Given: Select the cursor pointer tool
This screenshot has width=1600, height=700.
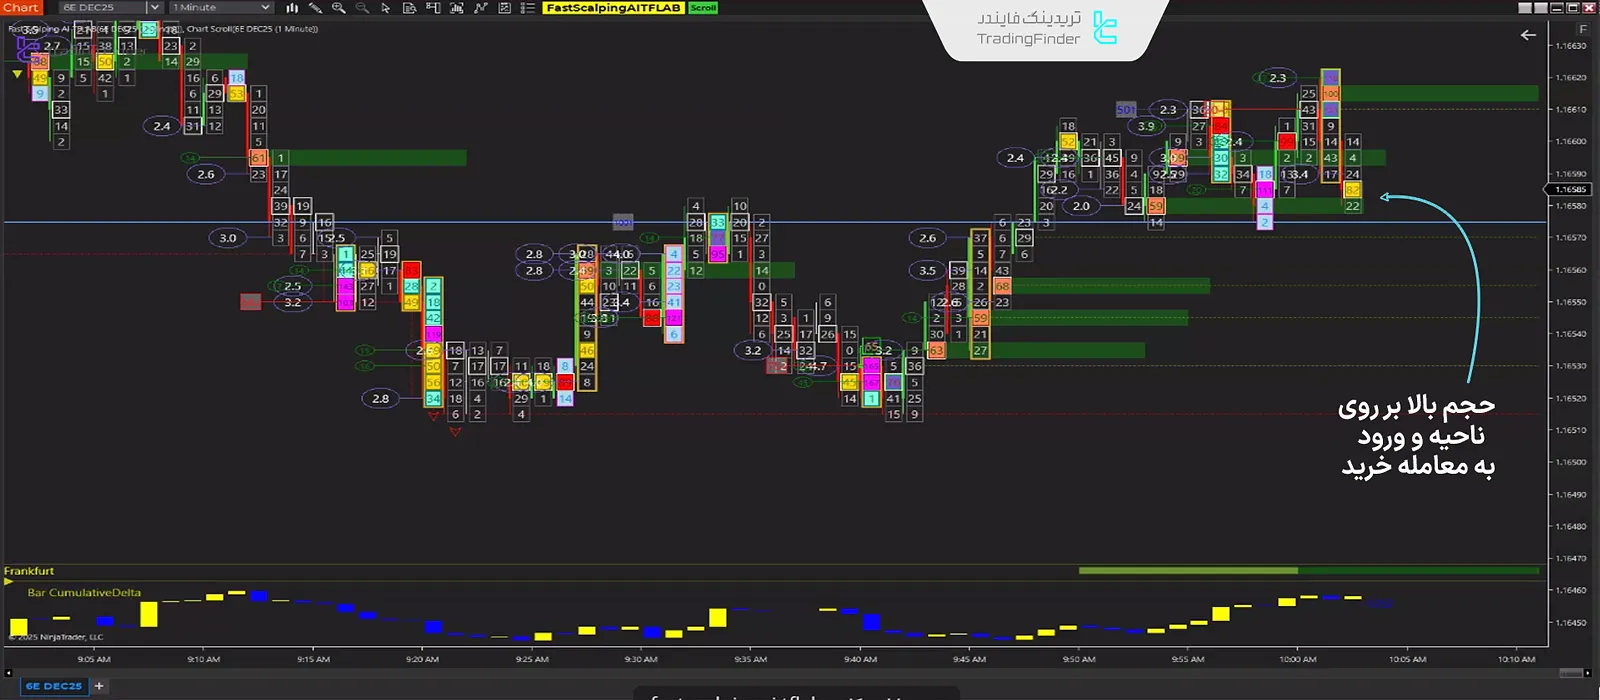Looking at the screenshot, I should point(386,8).
